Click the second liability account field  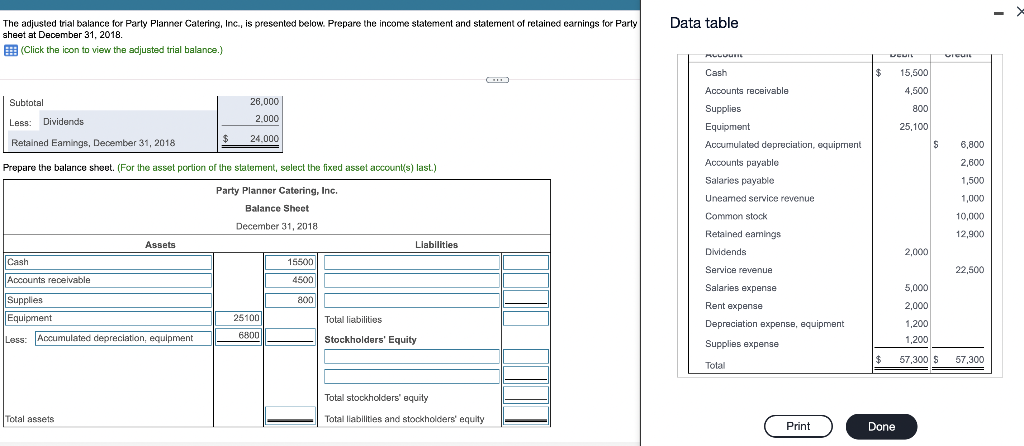(x=411, y=281)
